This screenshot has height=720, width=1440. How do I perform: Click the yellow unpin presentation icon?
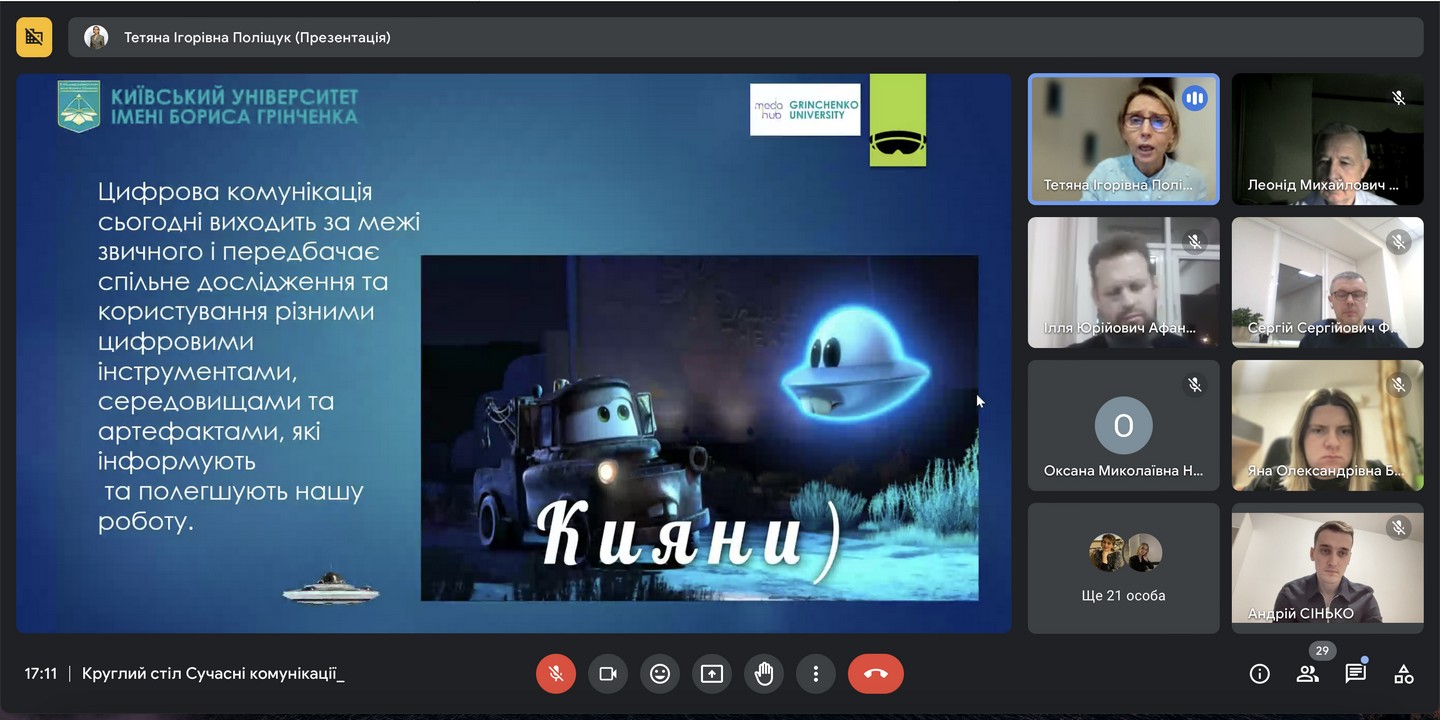[x=34, y=37]
